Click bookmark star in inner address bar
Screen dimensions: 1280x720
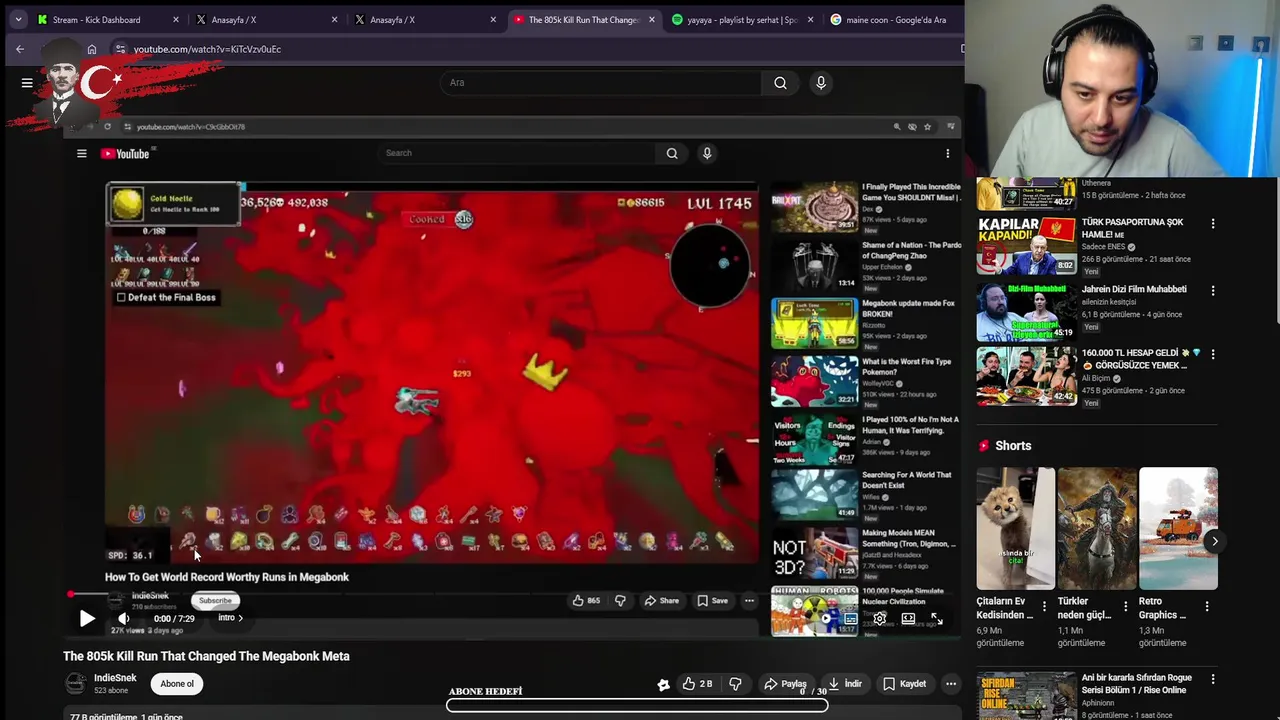(928, 127)
